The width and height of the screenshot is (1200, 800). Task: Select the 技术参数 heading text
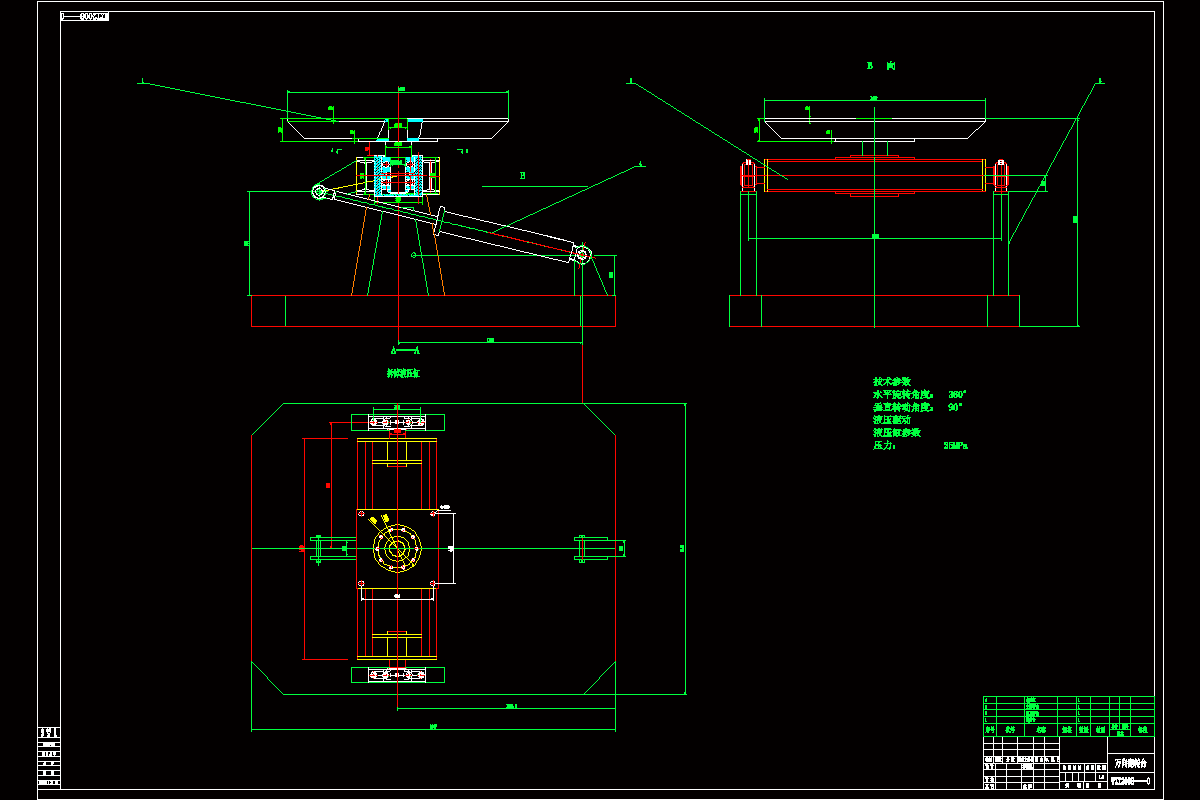tap(892, 382)
